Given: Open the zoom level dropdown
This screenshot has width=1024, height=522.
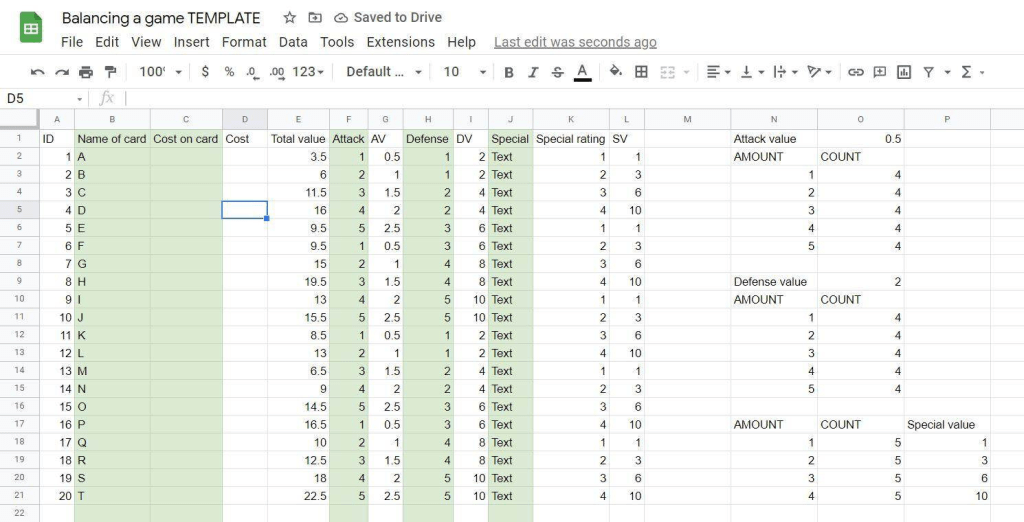Looking at the screenshot, I should (x=160, y=72).
